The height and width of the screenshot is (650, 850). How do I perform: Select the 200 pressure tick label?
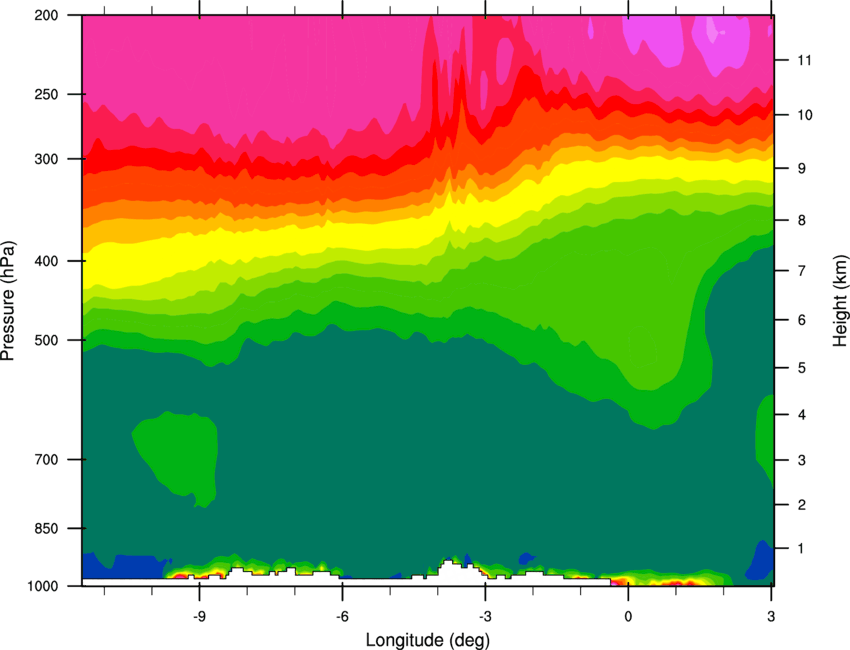pyautogui.click(x=47, y=15)
